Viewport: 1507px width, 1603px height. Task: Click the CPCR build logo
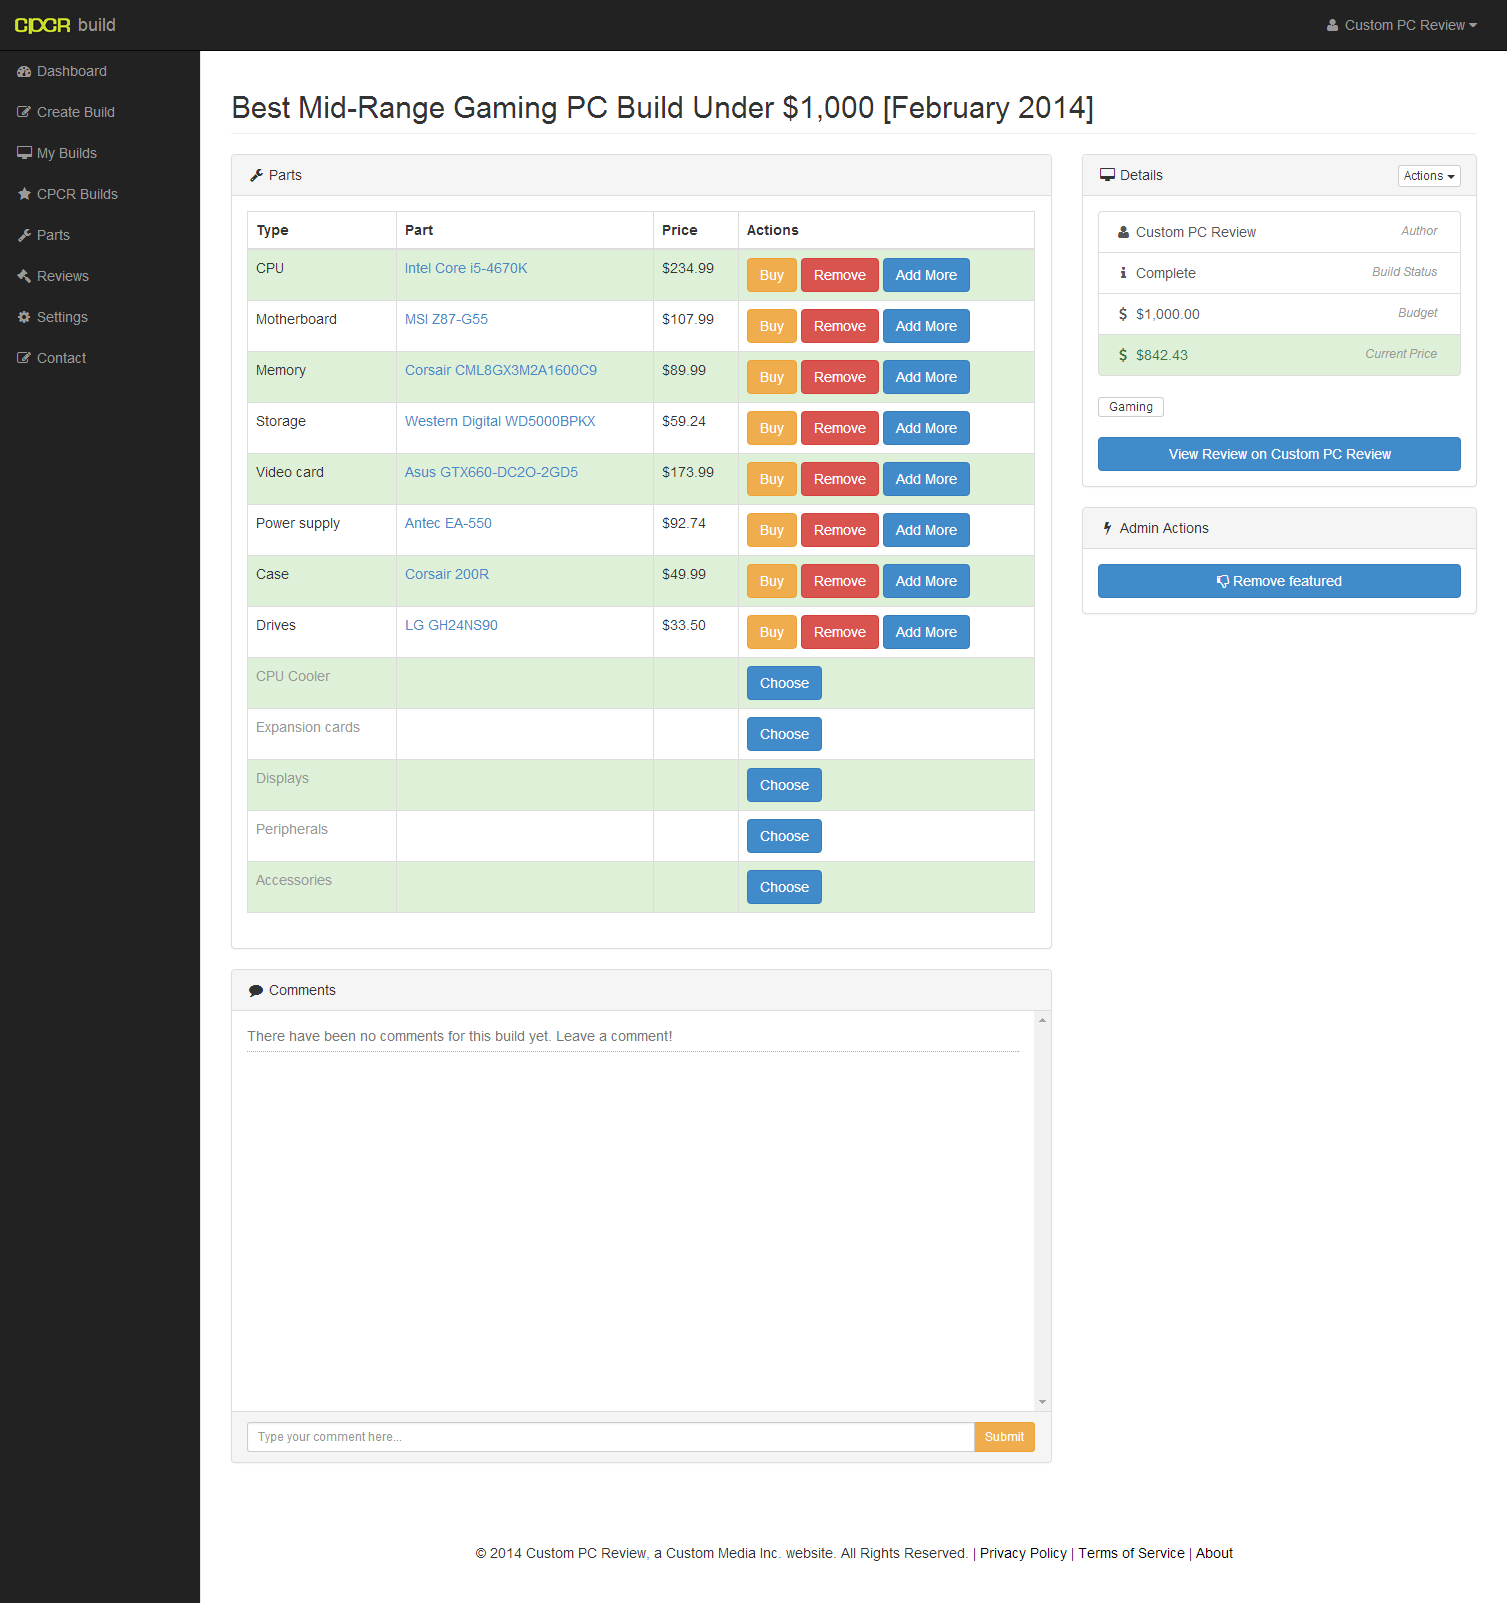65,25
